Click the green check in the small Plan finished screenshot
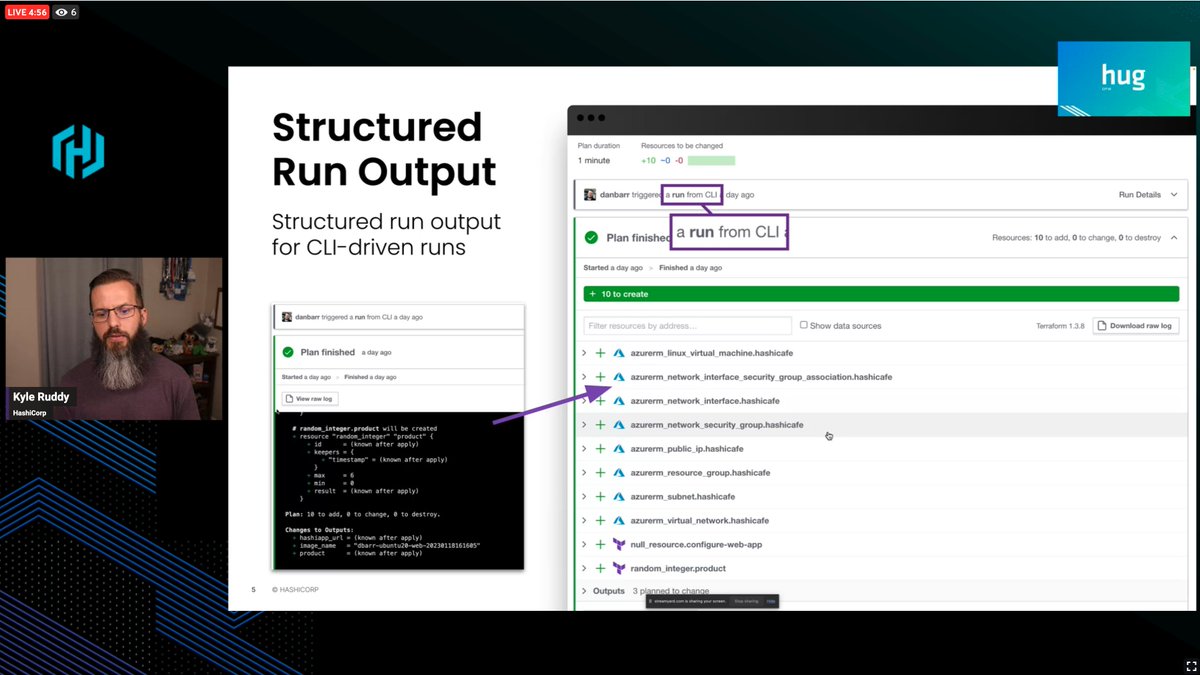Image resolution: width=1200 pixels, height=675 pixels. pyautogui.click(x=288, y=352)
